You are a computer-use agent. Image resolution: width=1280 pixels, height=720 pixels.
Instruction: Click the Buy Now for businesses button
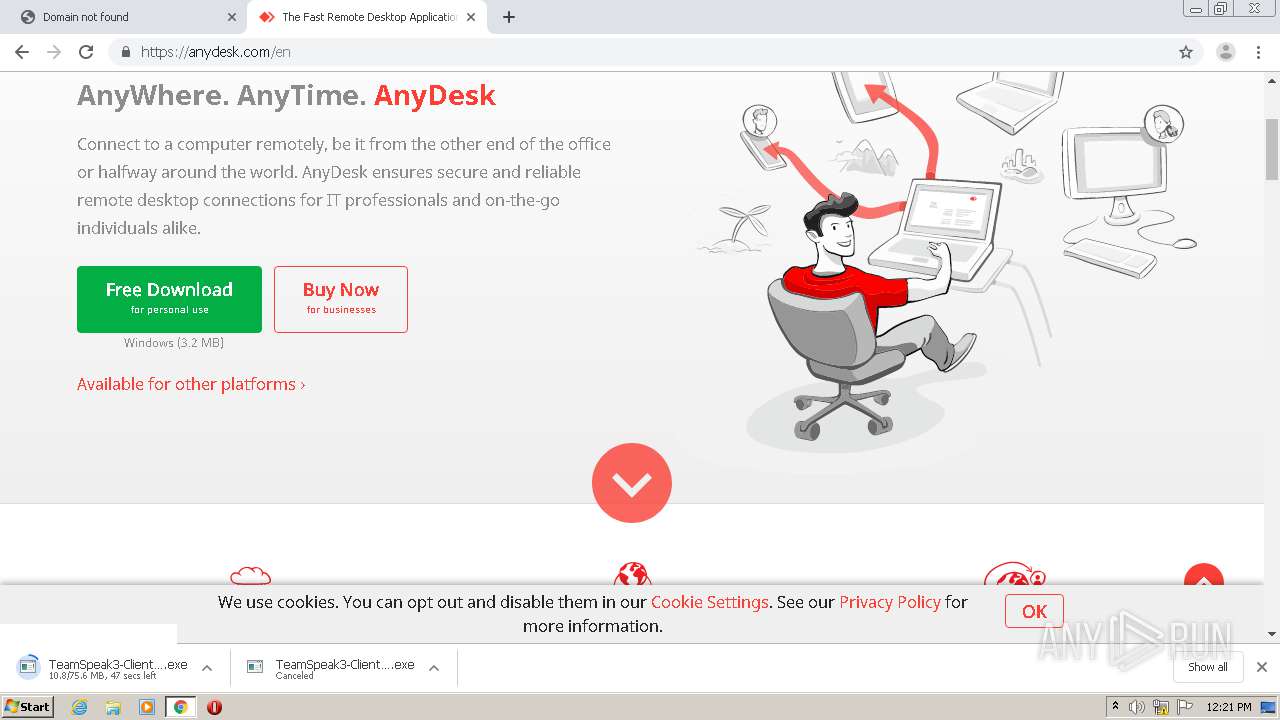tap(341, 299)
